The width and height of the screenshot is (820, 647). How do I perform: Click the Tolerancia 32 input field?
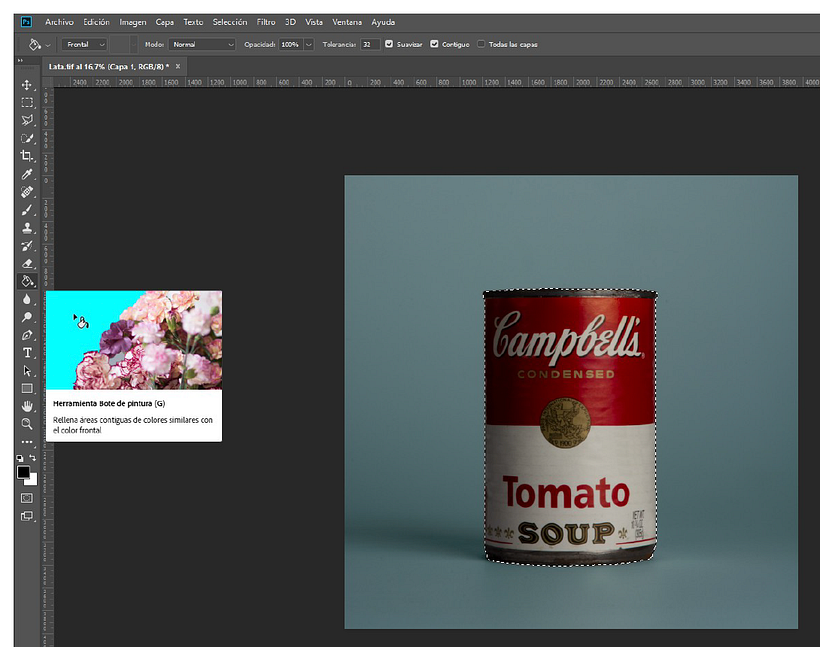pos(370,44)
